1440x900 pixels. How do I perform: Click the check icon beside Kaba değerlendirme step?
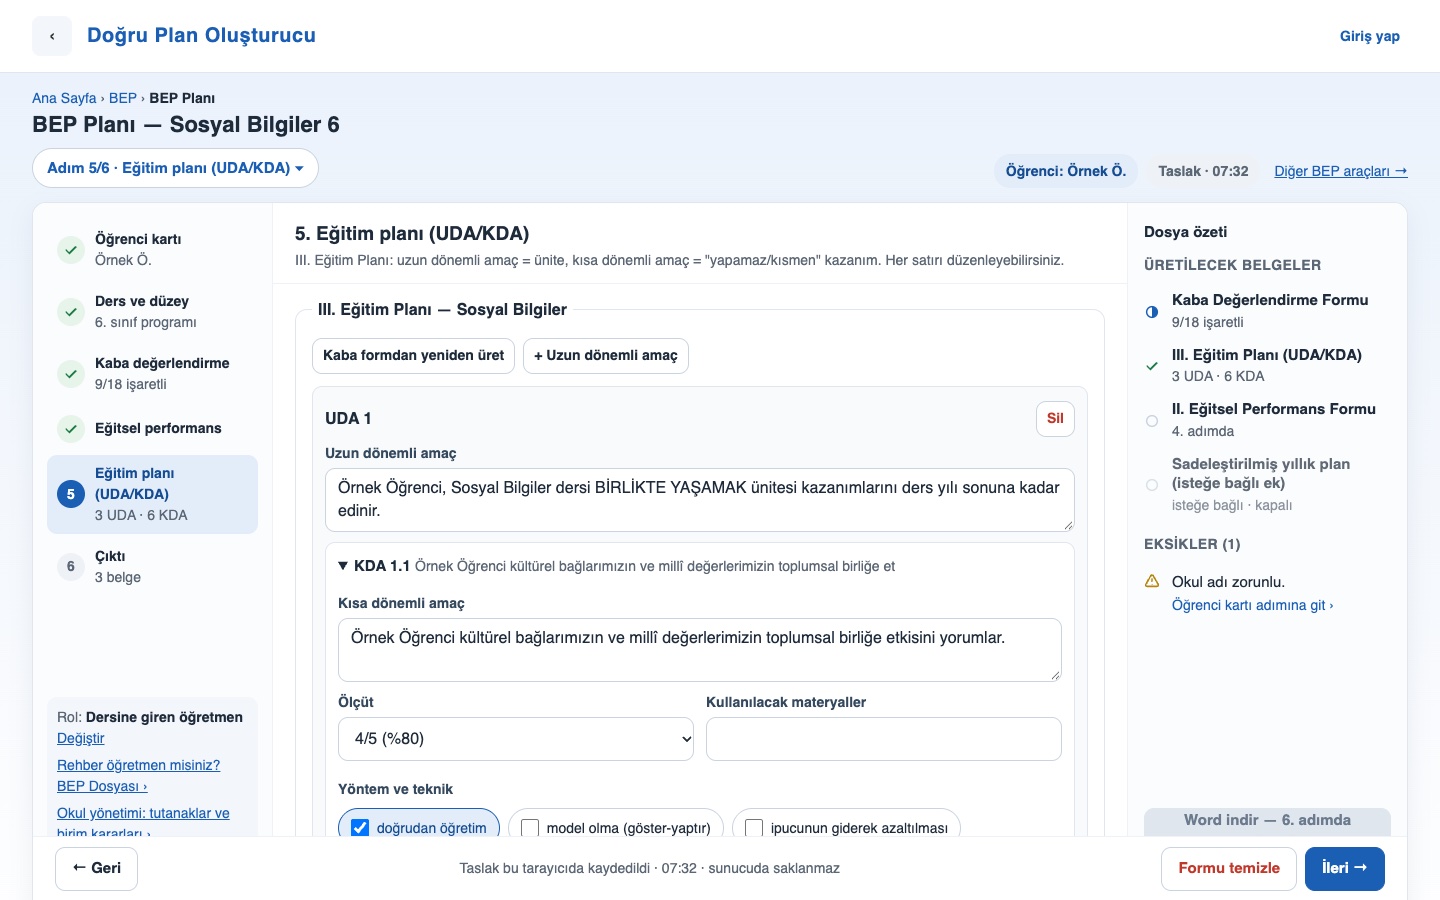[70, 374]
